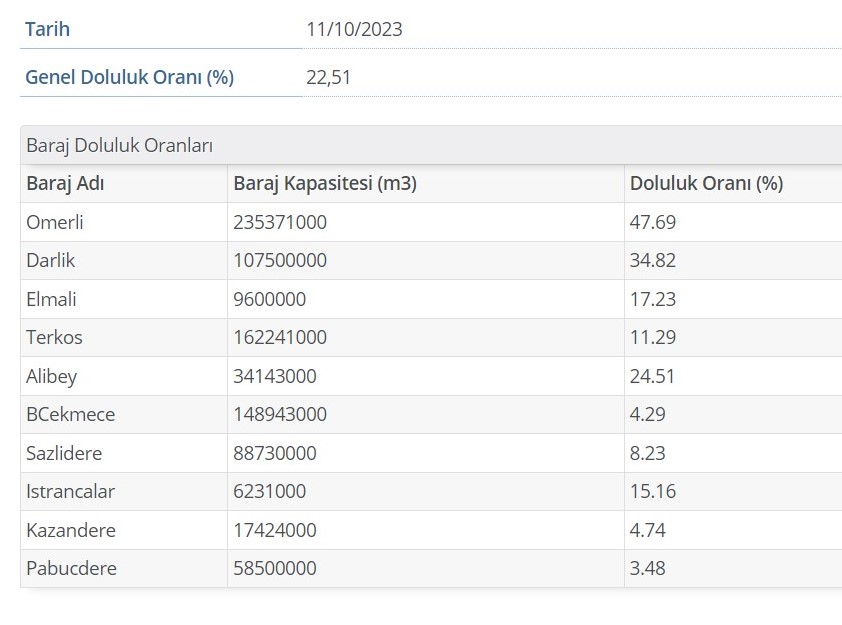The width and height of the screenshot is (842, 625).
Task: Click Terkos capacity value 162241000
Action: point(280,337)
